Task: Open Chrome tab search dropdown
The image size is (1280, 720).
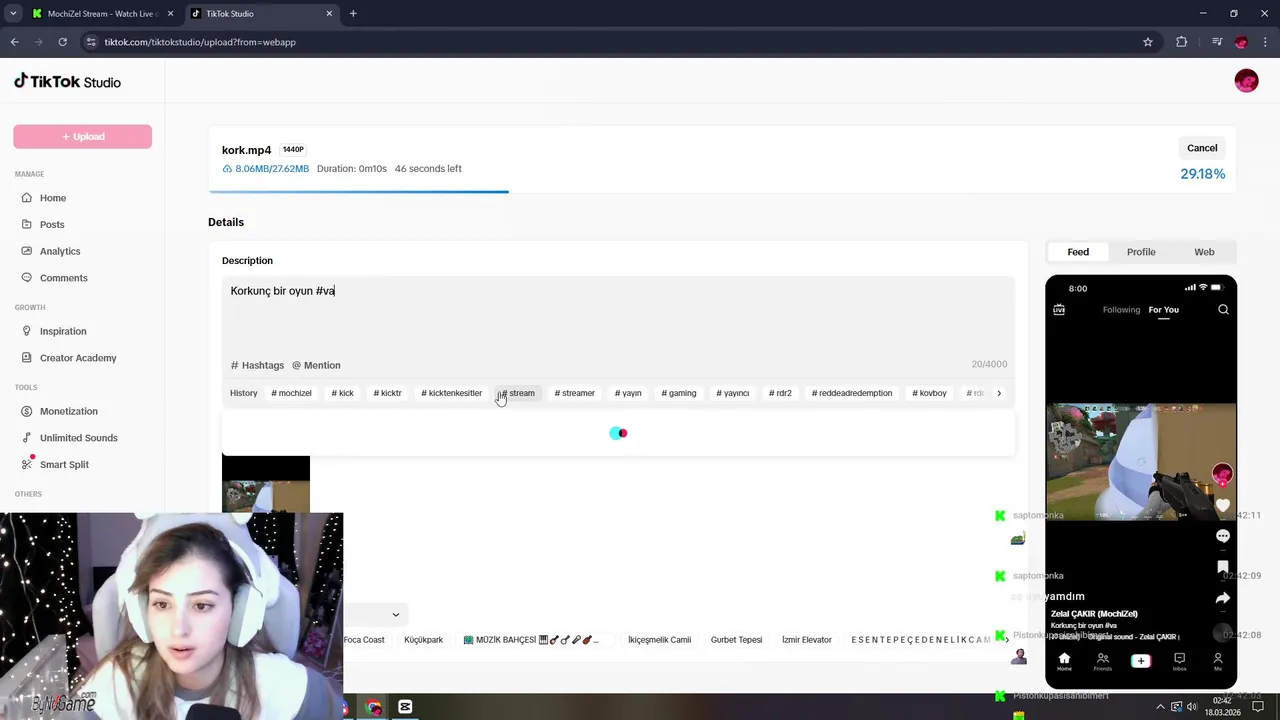Action: pos(13,14)
